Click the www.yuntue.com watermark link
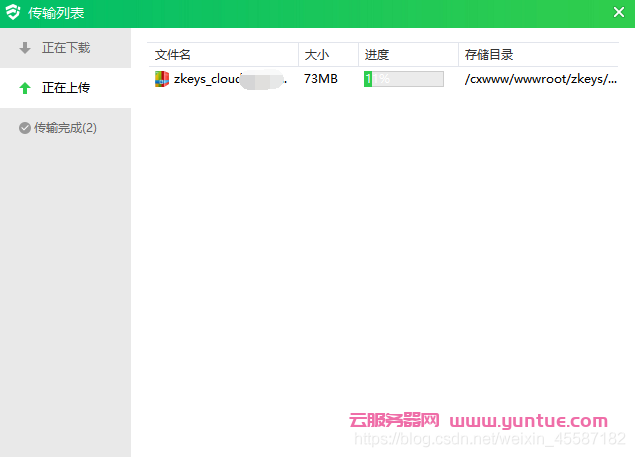 (x=529, y=421)
